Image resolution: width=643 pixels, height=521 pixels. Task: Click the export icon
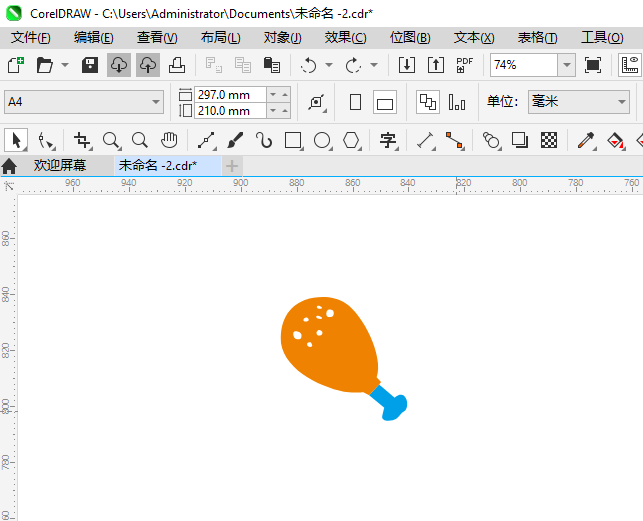click(x=436, y=65)
